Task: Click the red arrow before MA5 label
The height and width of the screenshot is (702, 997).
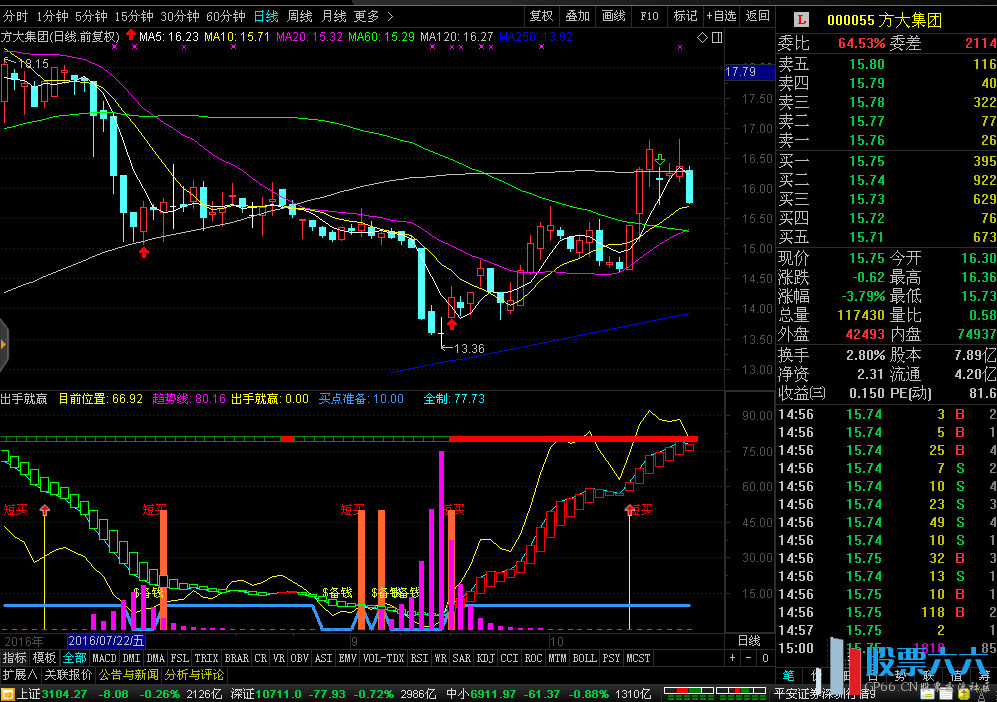Action: click(x=131, y=36)
